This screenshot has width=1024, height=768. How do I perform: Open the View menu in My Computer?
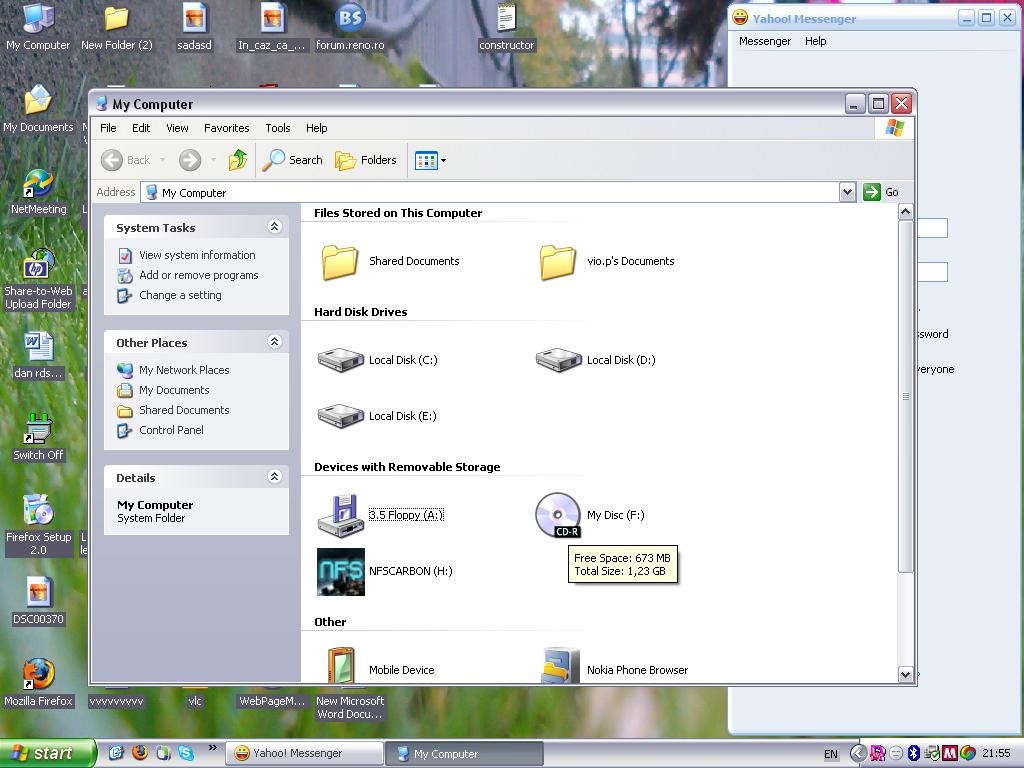pyautogui.click(x=177, y=128)
